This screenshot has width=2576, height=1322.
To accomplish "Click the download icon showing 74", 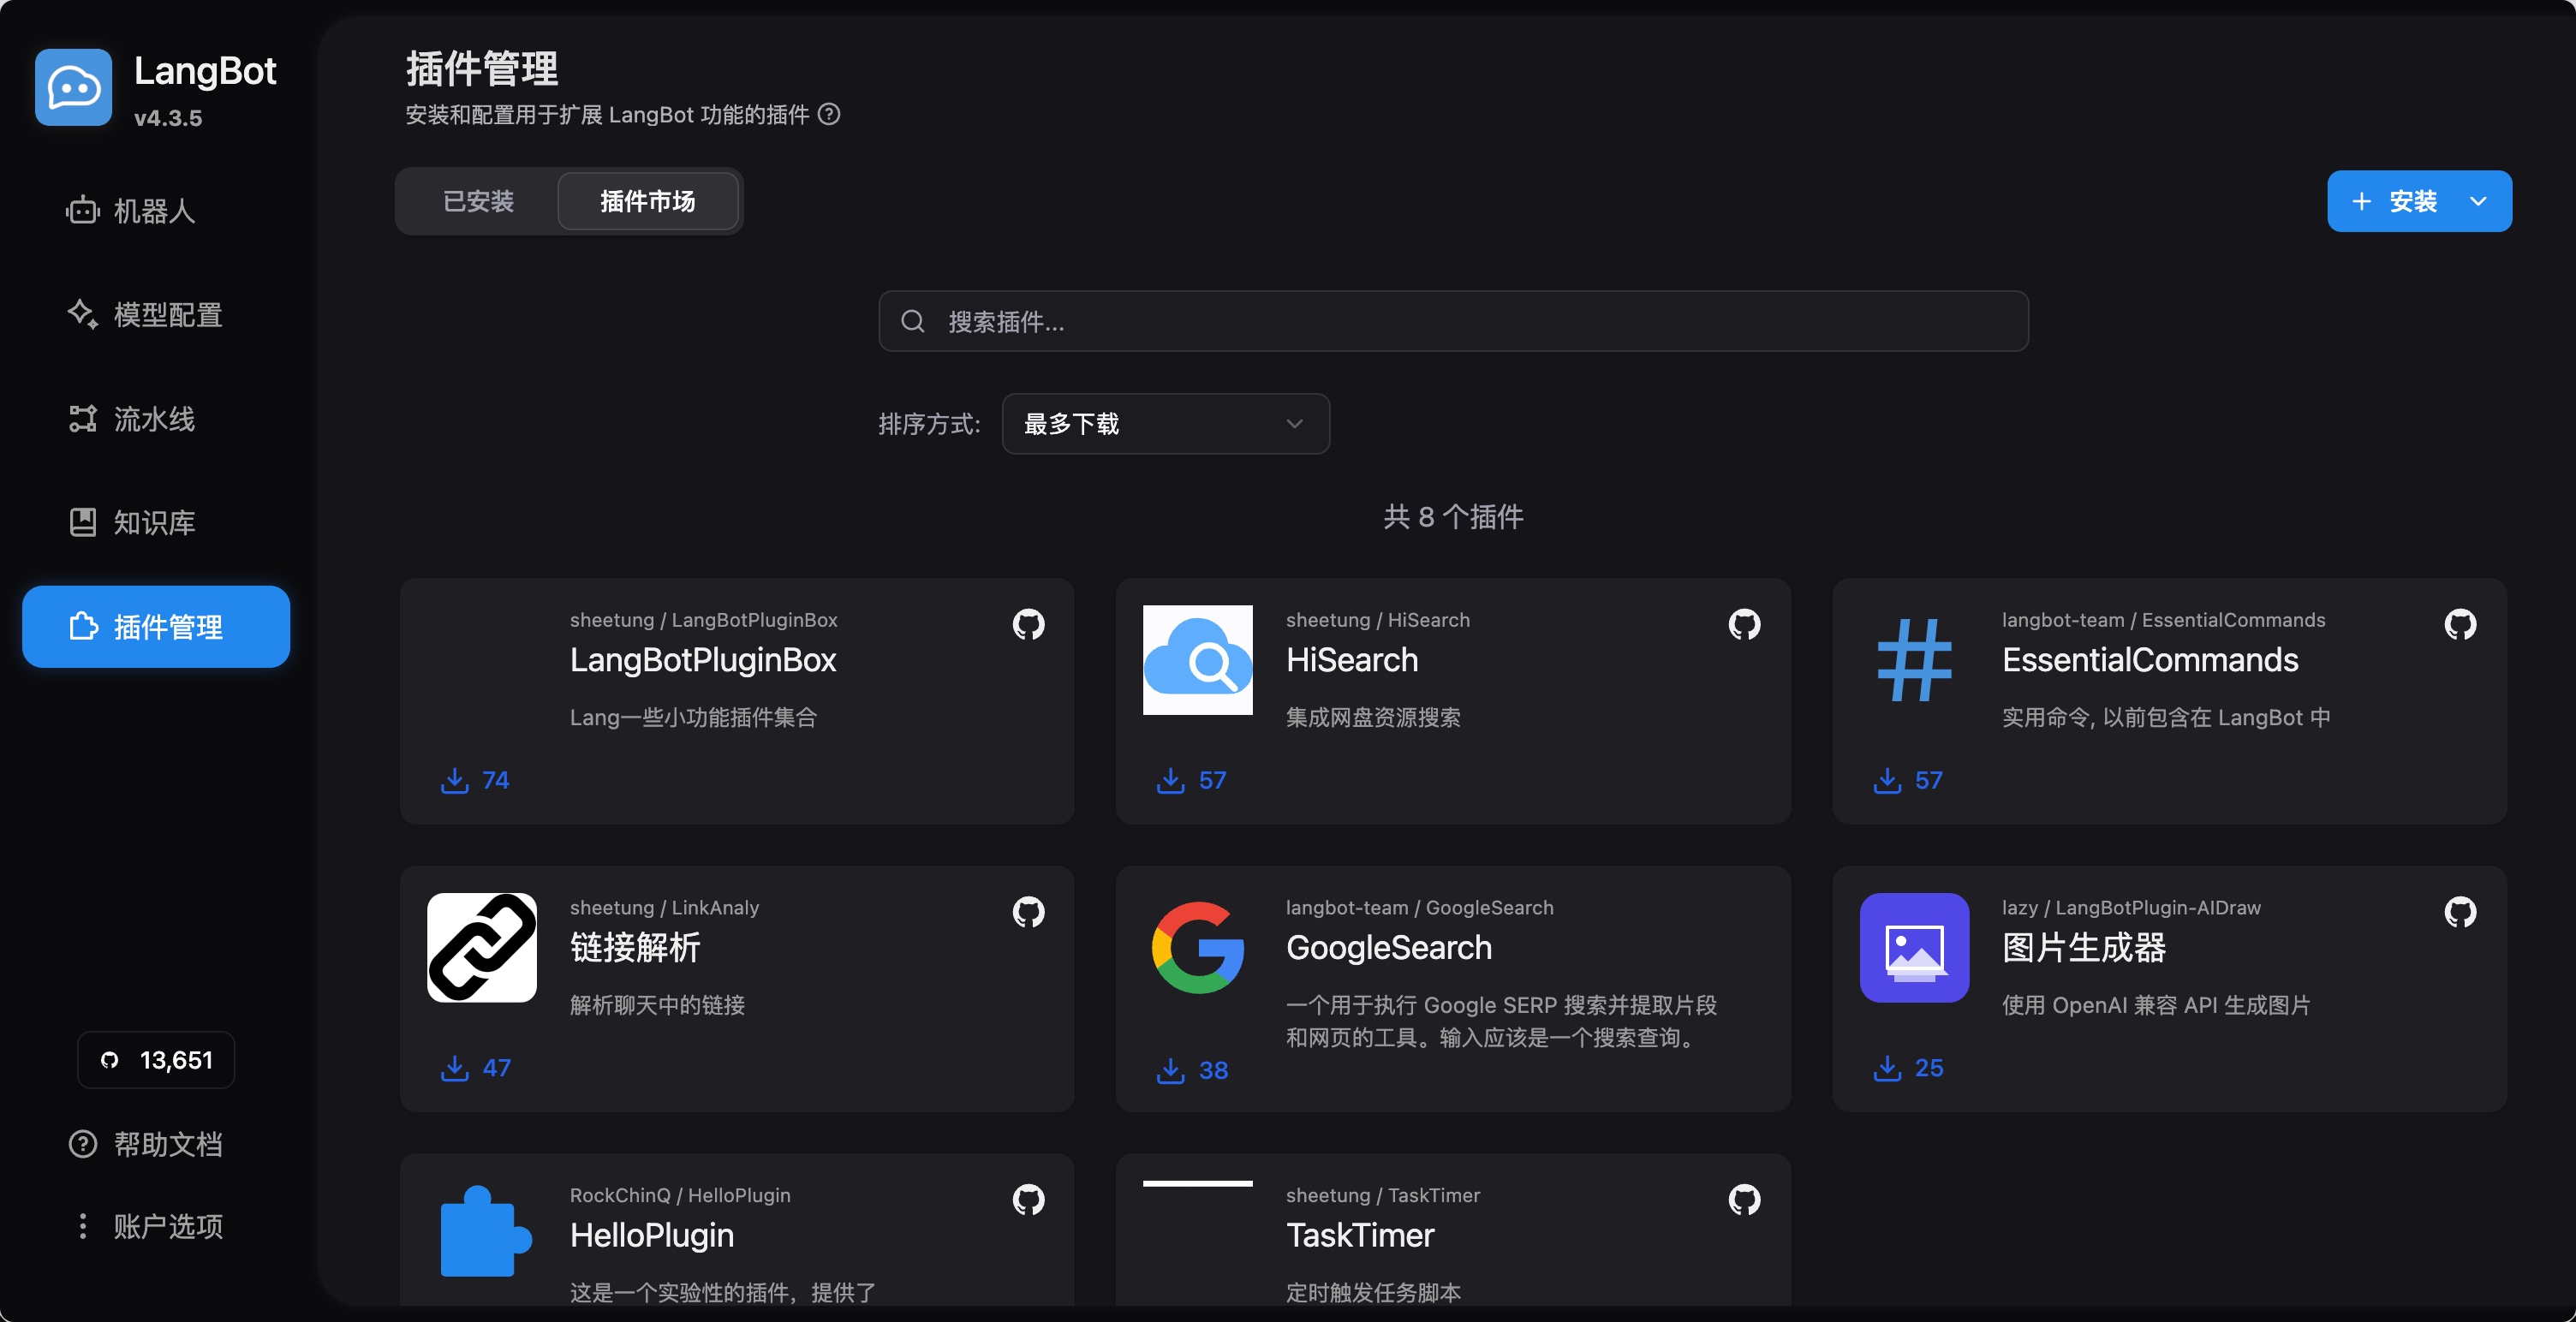I will pos(455,780).
